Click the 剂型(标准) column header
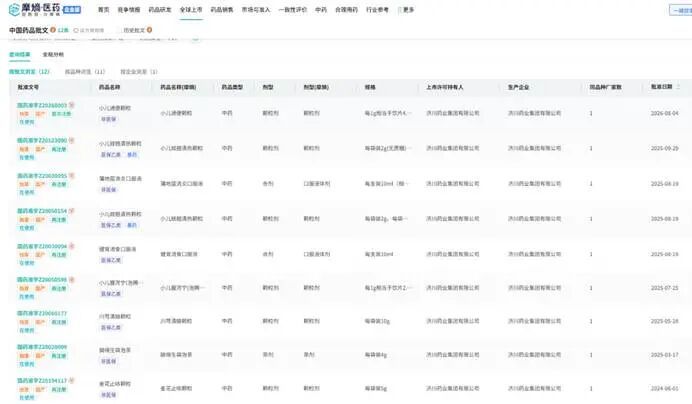 point(316,87)
